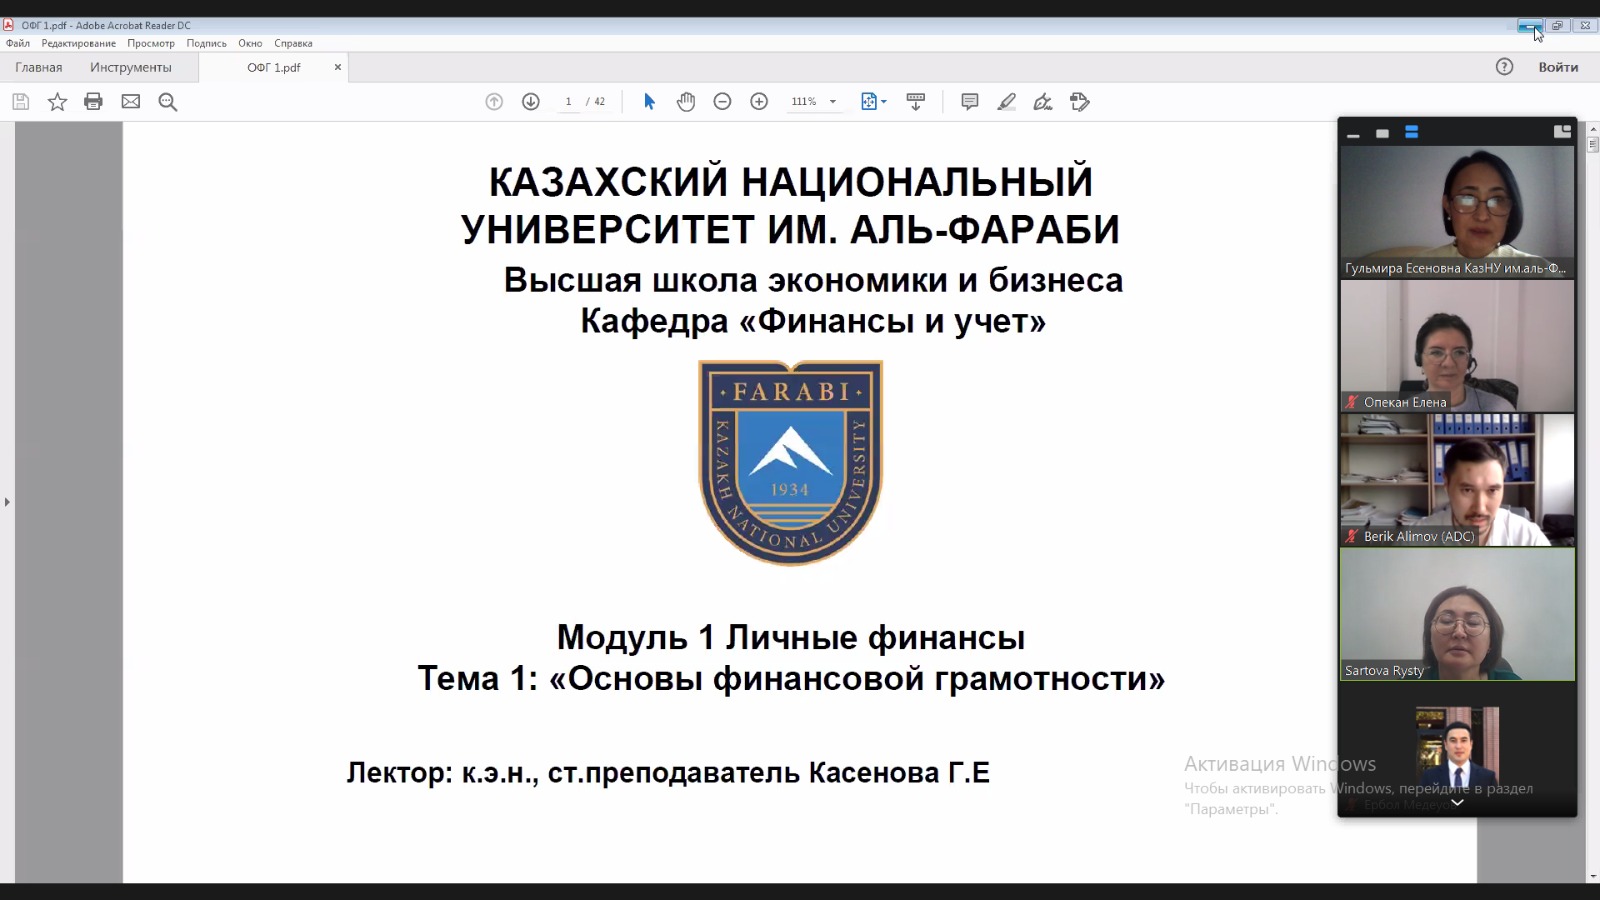Add a comment with sticky note icon
Screen dimensions: 1600x900
pyautogui.click(x=969, y=101)
